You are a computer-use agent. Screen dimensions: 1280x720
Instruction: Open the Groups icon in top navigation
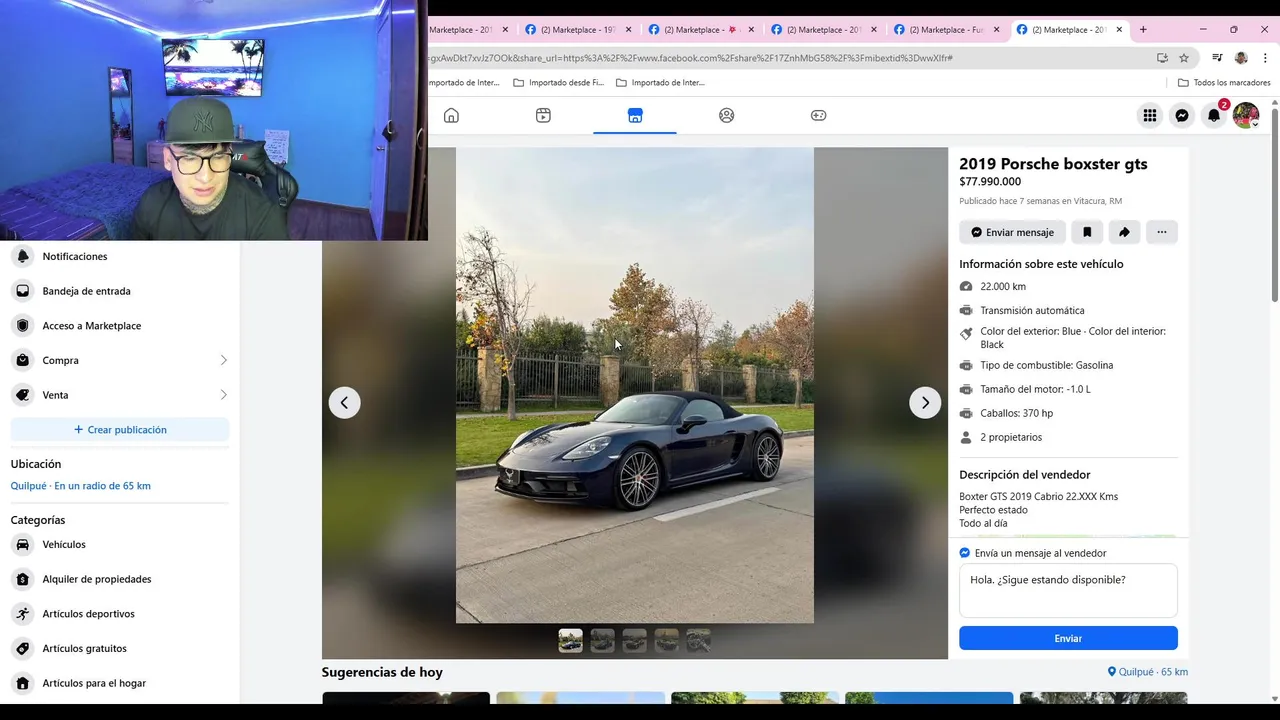727,115
